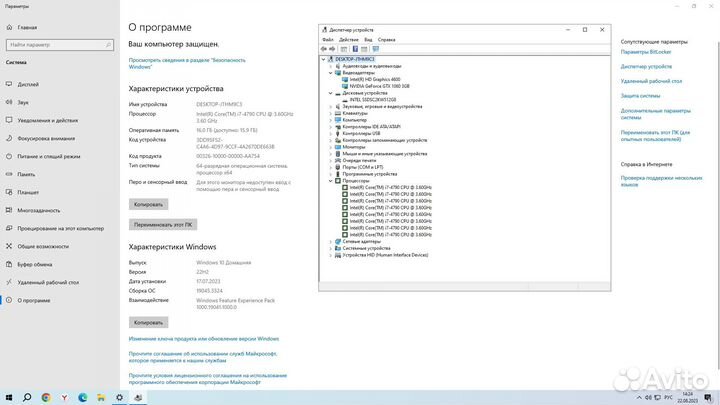The width and height of the screenshot is (720, 405).
Task: Collapse Видеоадаптеры chevron
Action: point(331,73)
